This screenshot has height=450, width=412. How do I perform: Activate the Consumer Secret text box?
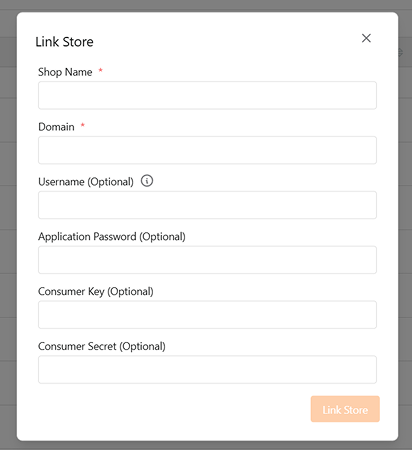(x=207, y=369)
